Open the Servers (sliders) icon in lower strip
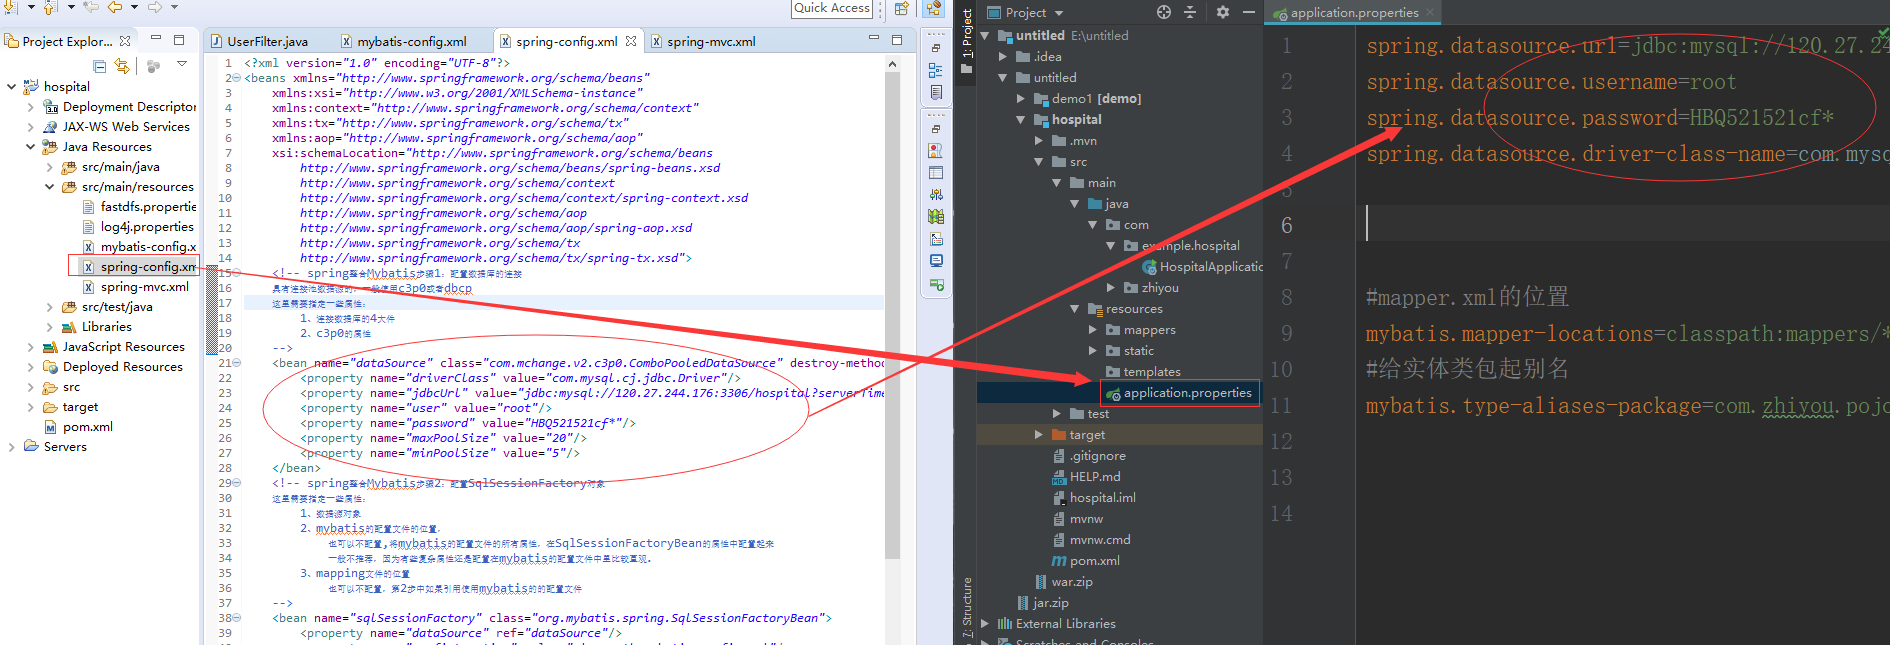The width and height of the screenshot is (1890, 645). click(935, 195)
